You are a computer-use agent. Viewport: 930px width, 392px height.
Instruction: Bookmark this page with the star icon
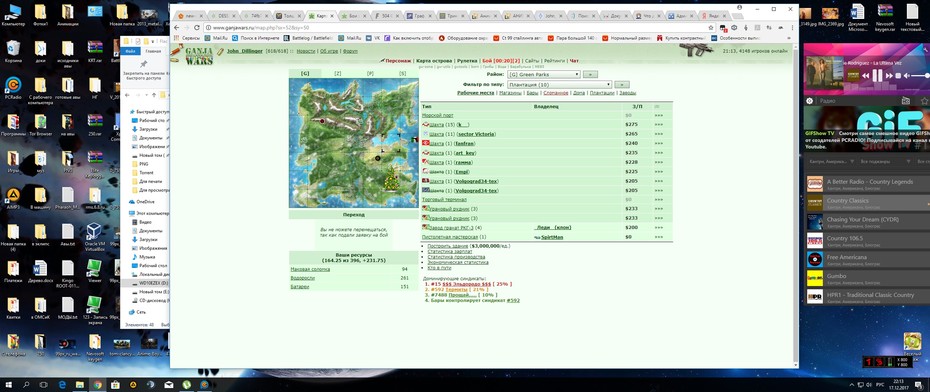coord(711,28)
